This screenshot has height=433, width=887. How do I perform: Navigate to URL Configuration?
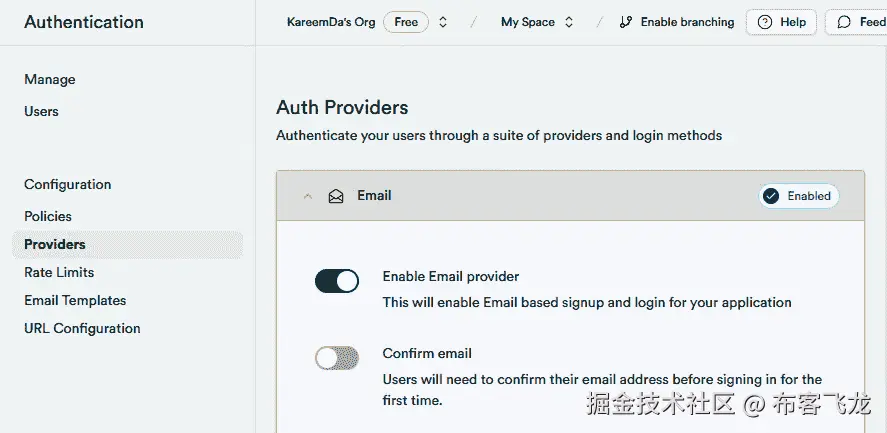pos(82,328)
